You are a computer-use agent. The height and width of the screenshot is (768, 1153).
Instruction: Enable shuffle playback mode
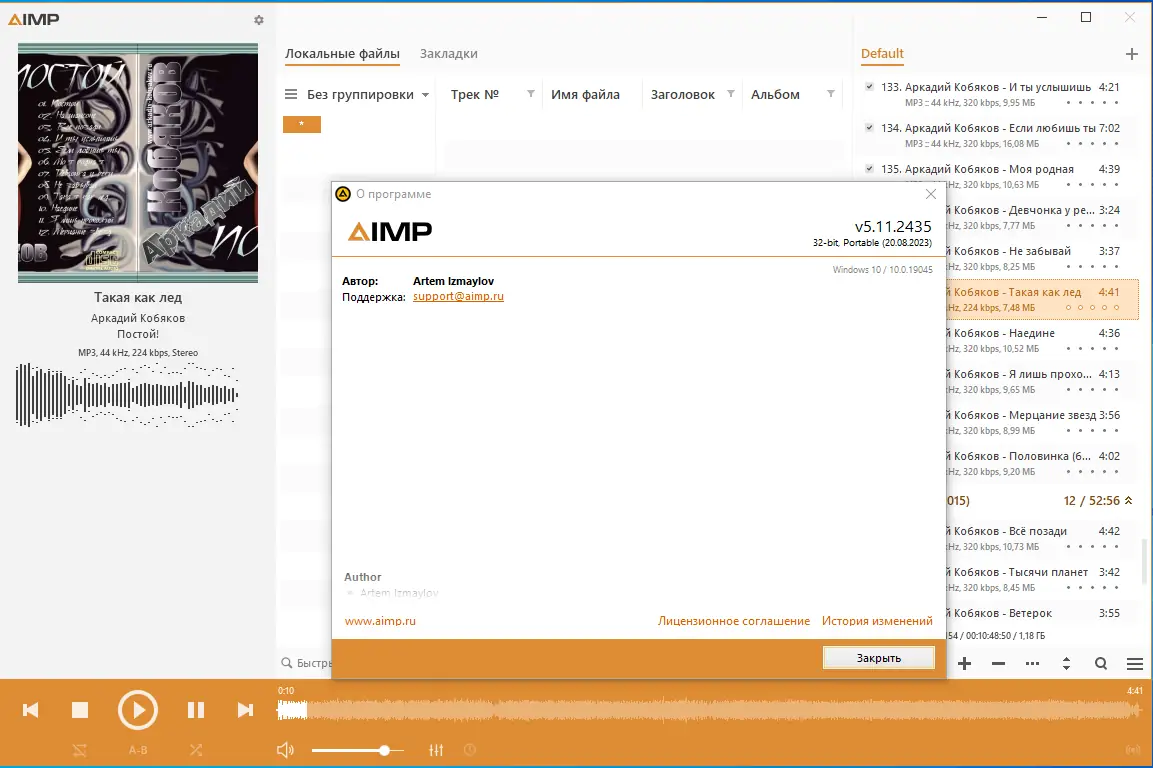click(x=196, y=749)
